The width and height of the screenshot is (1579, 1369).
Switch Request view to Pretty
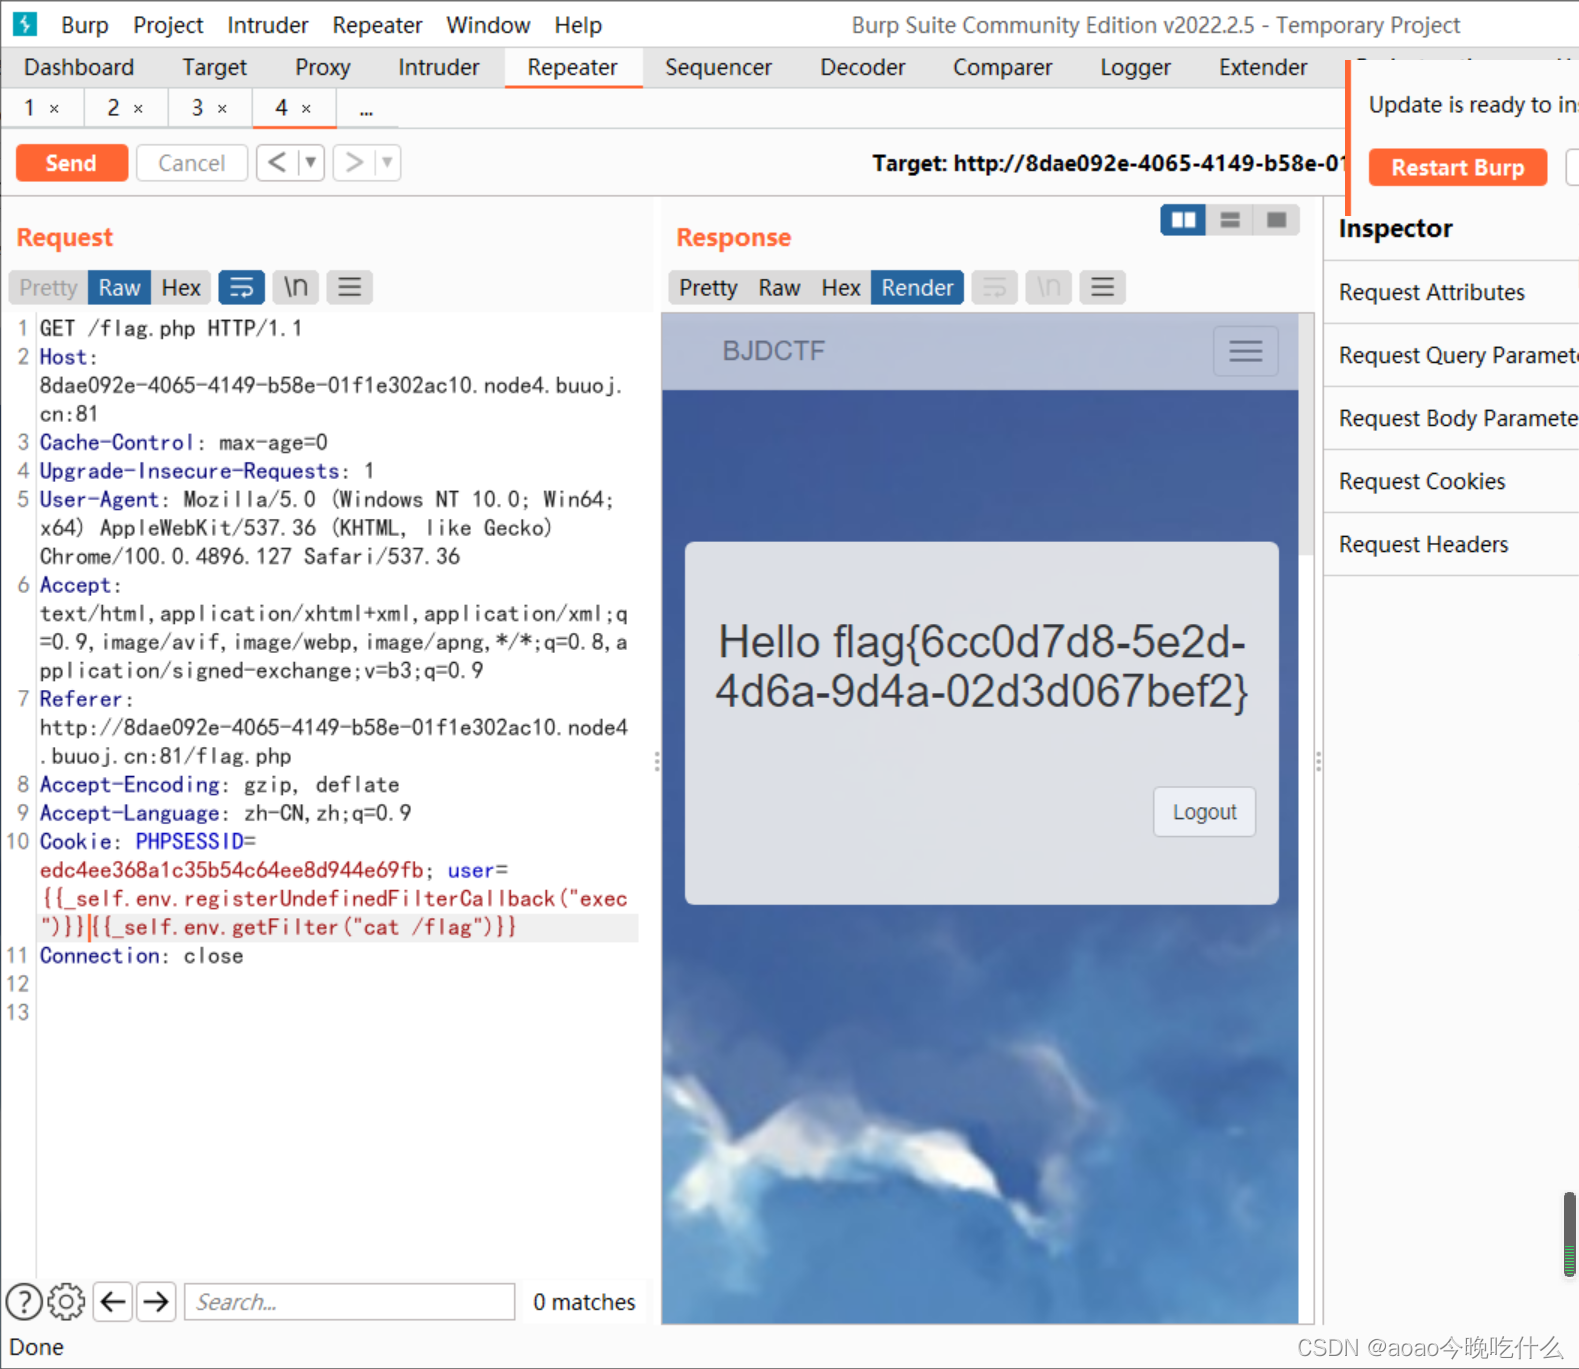48,288
